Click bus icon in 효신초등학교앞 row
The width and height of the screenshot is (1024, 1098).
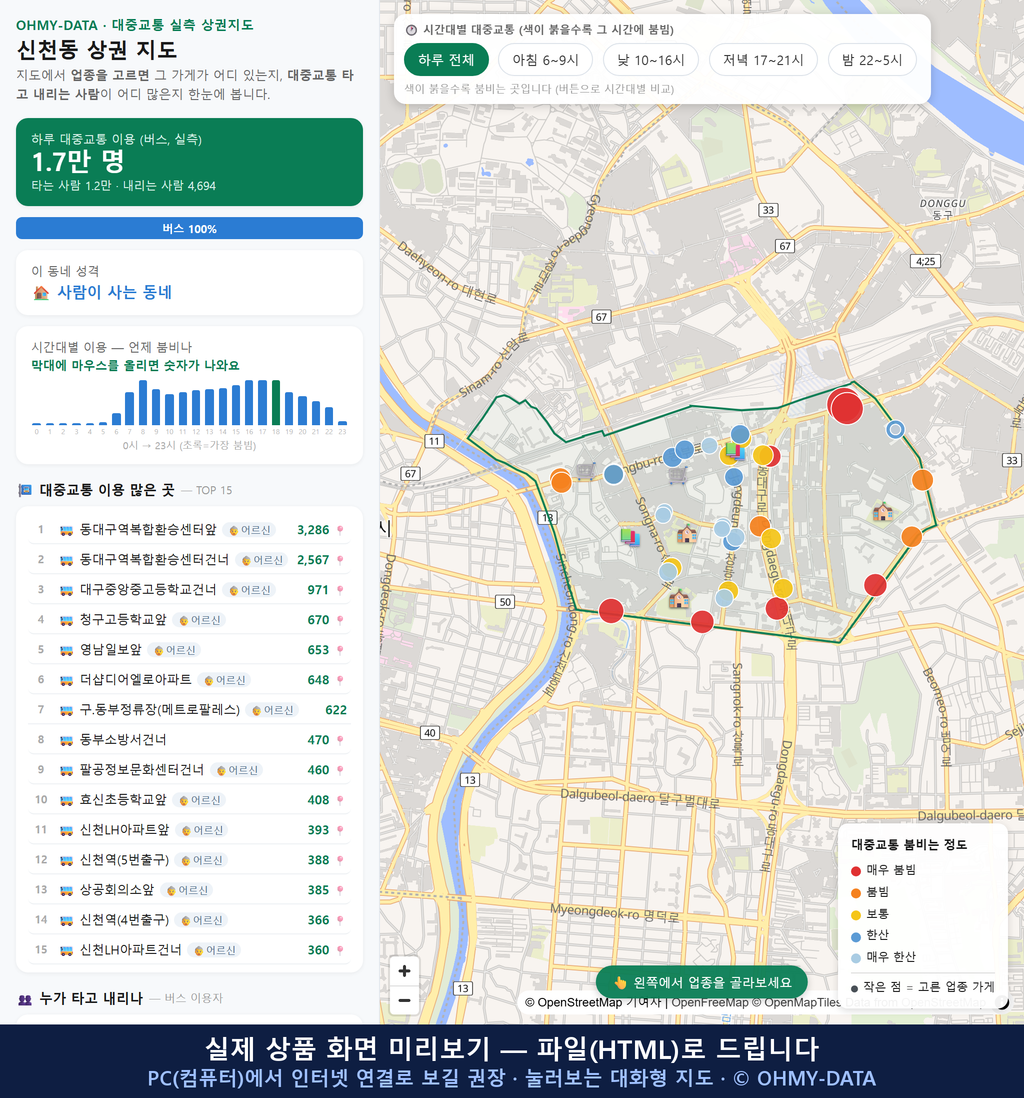67,800
